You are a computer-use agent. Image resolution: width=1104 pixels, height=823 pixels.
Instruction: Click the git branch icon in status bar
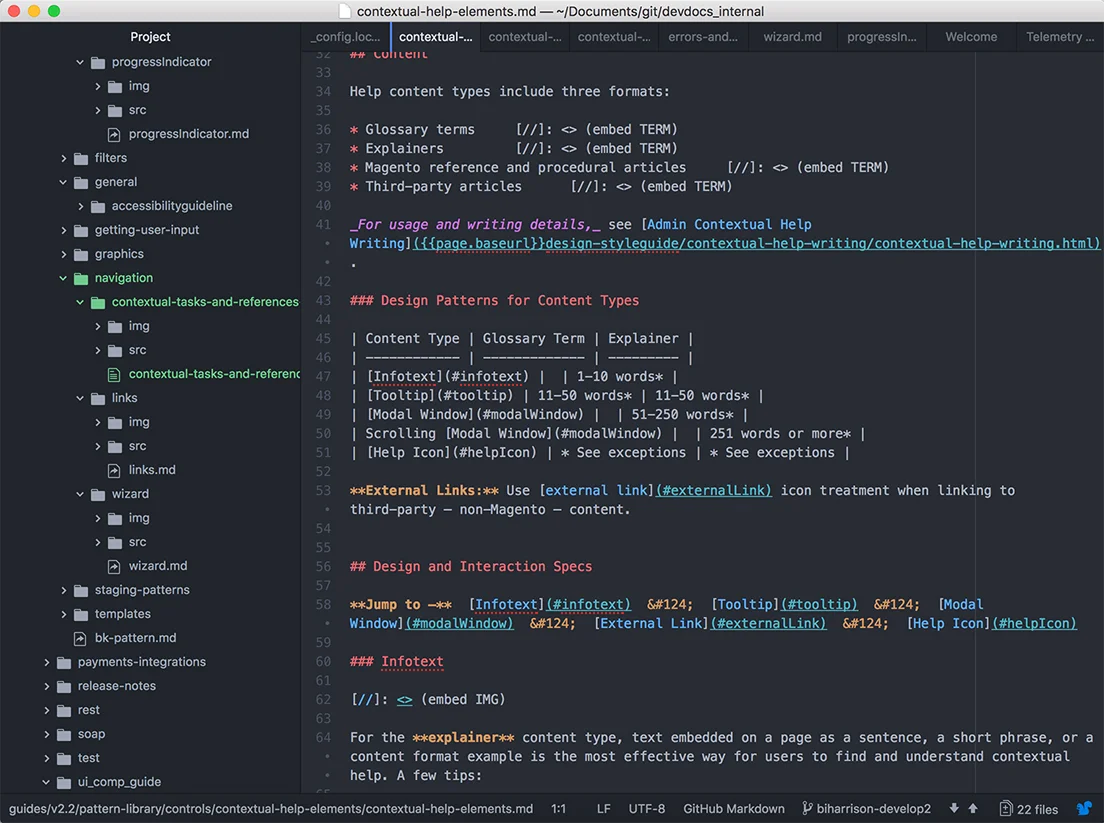coord(808,808)
